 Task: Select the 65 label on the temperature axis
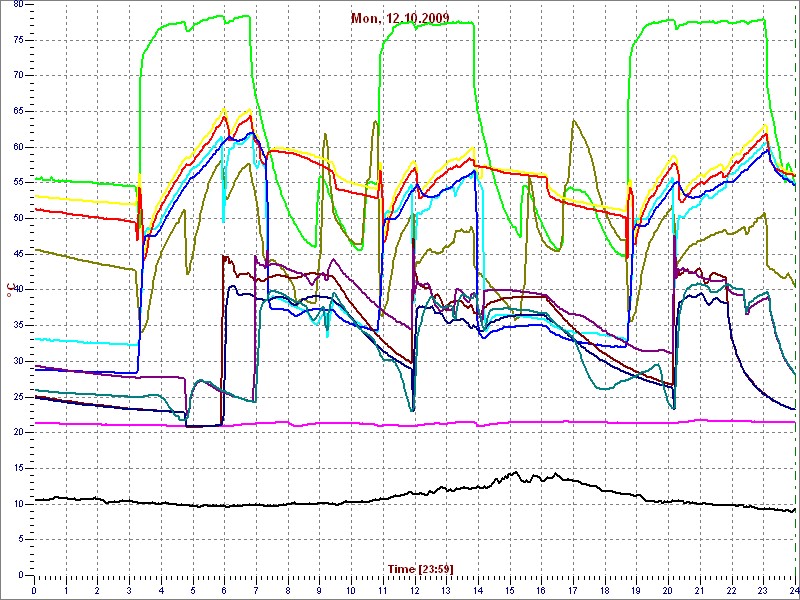tap(18, 111)
